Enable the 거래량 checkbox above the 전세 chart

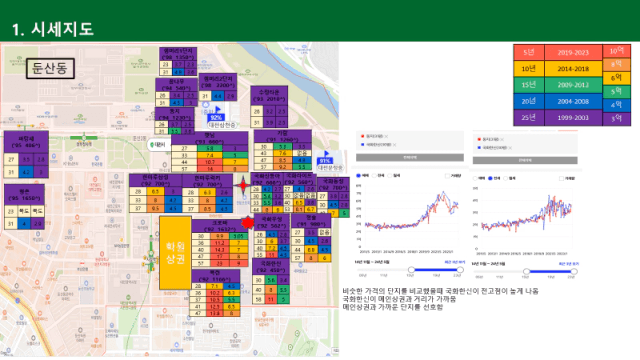click(x=561, y=178)
